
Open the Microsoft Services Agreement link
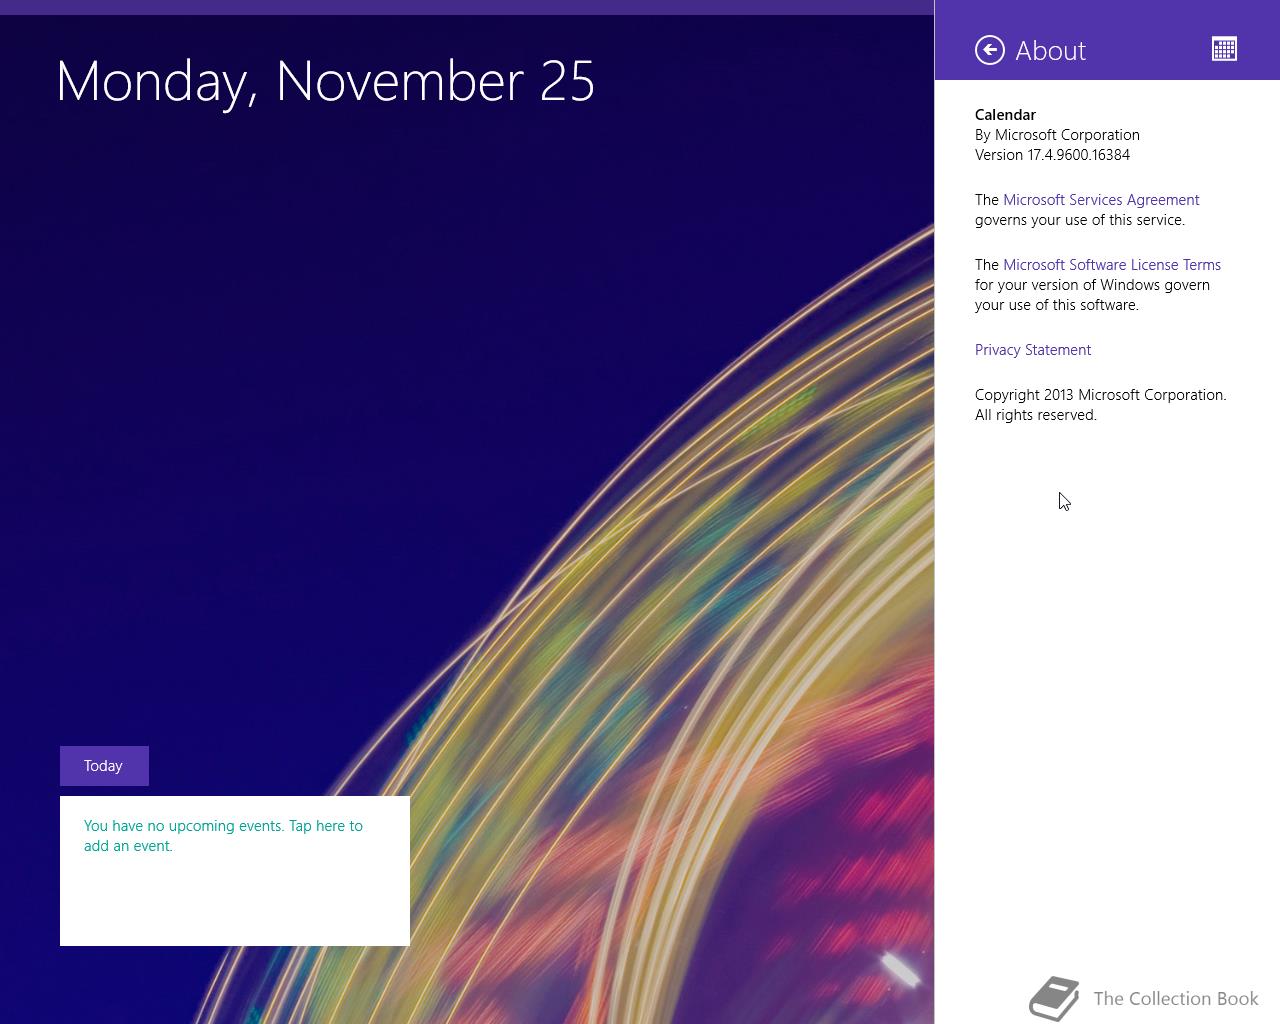[x=1101, y=200]
